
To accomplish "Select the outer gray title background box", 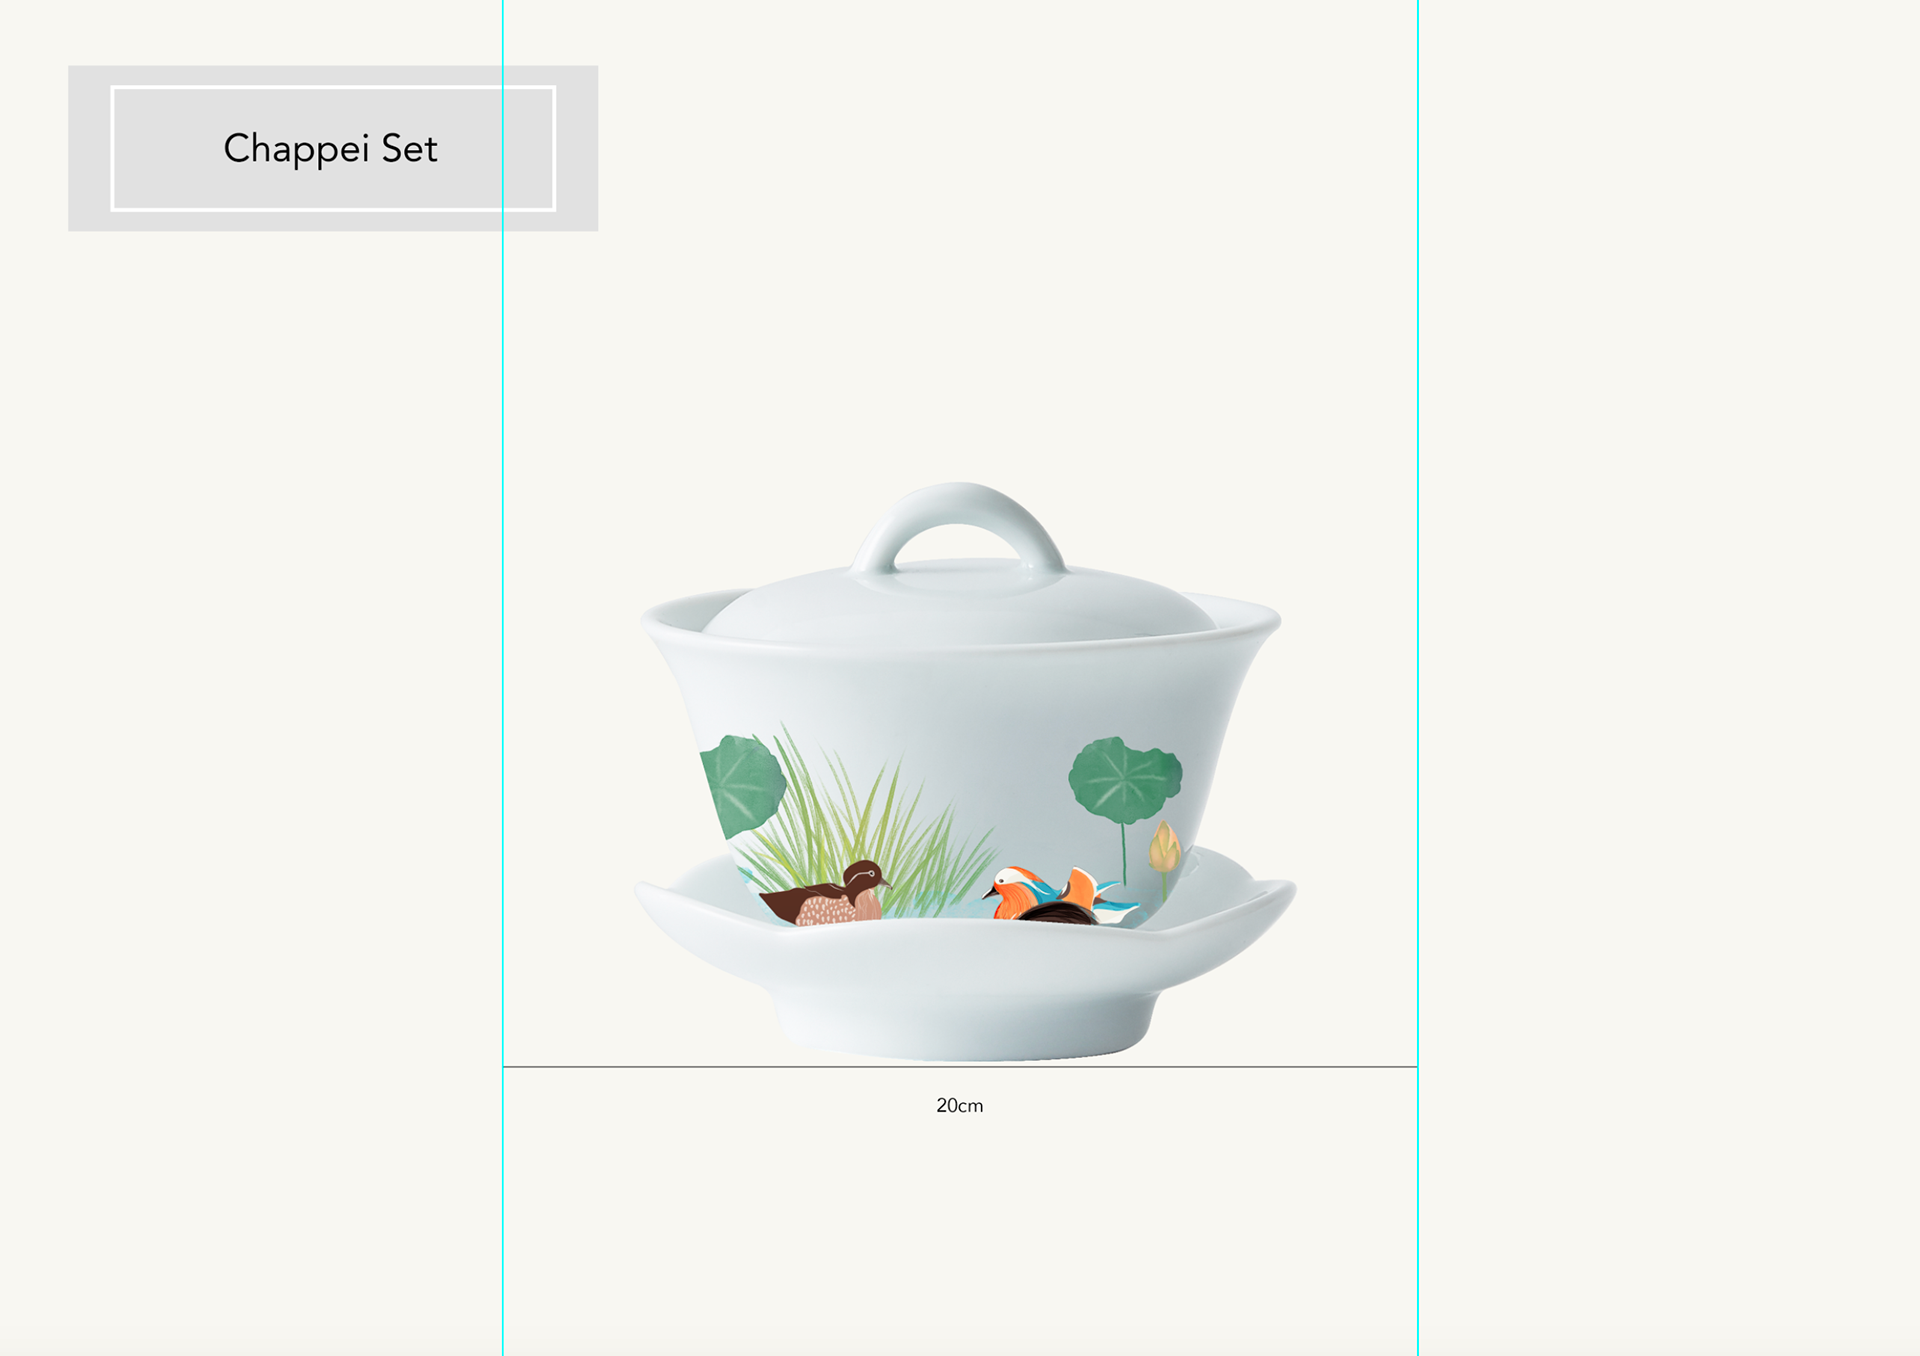I will coord(88,149).
